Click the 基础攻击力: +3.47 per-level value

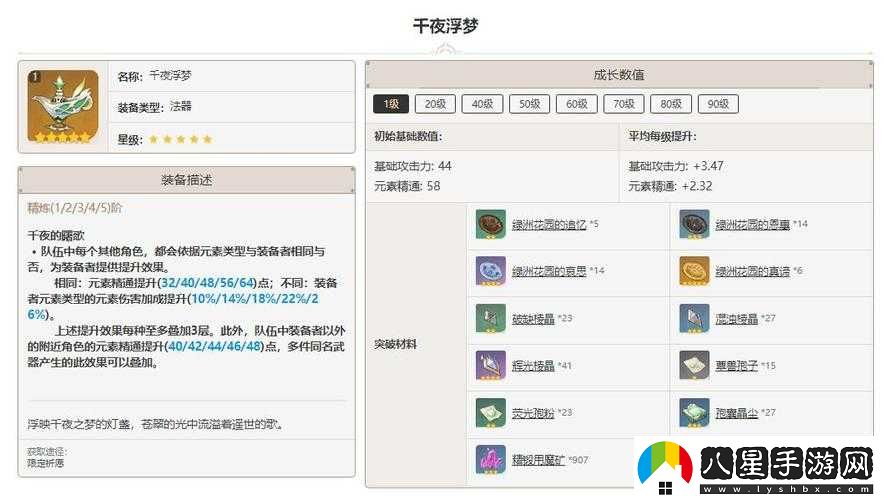676,166
